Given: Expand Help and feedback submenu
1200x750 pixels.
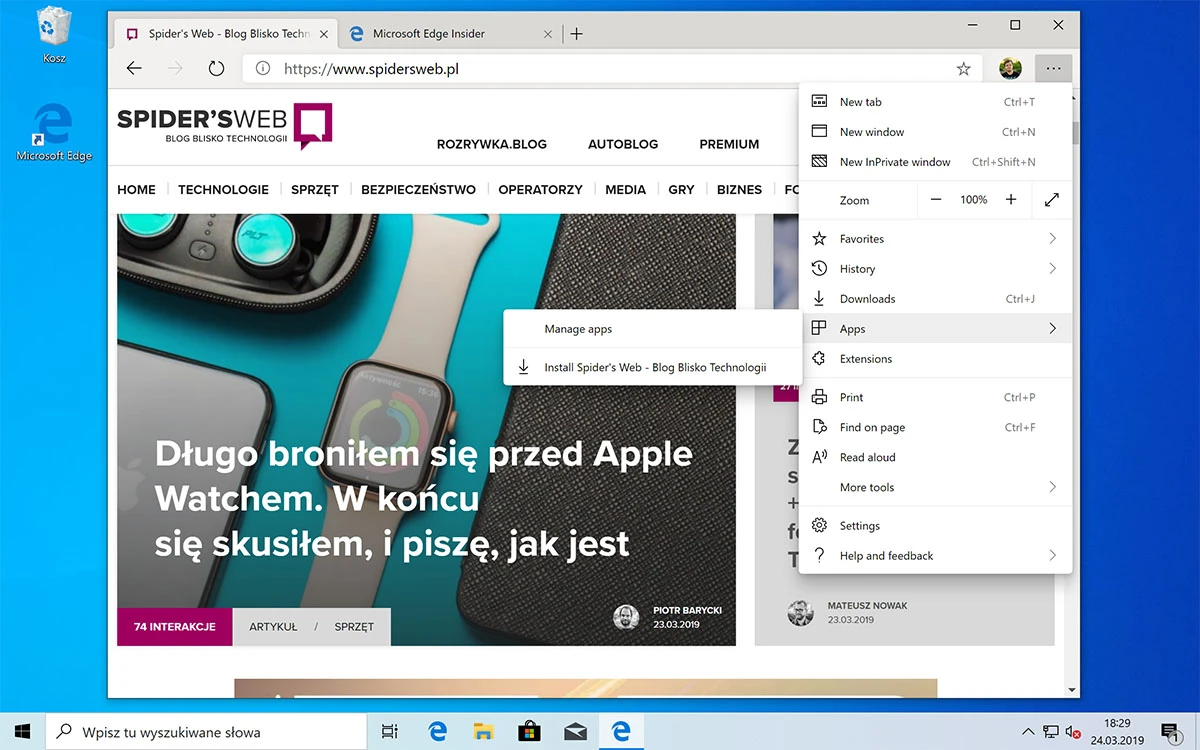Looking at the screenshot, I should point(935,556).
